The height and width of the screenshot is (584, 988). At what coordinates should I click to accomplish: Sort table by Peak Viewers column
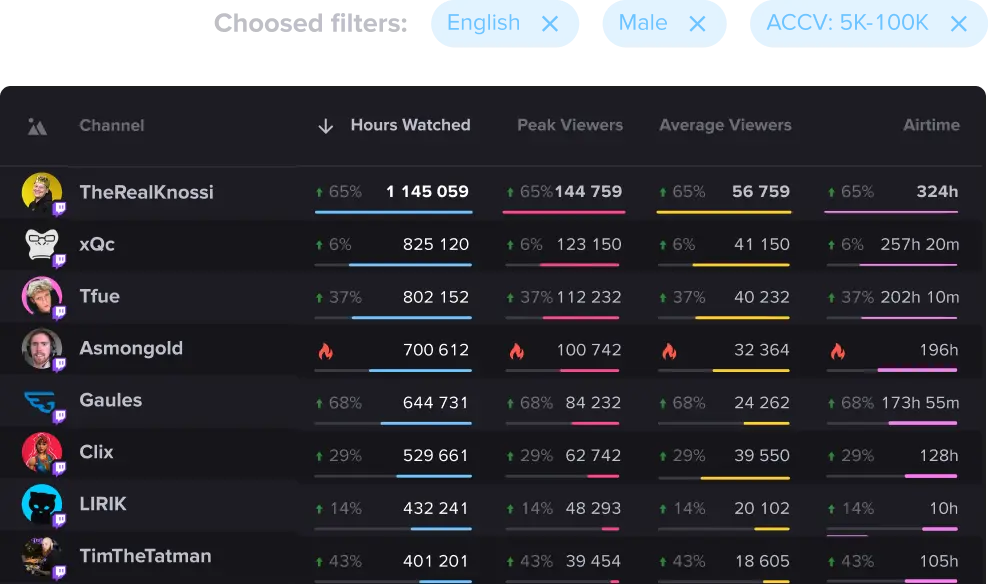pos(569,125)
